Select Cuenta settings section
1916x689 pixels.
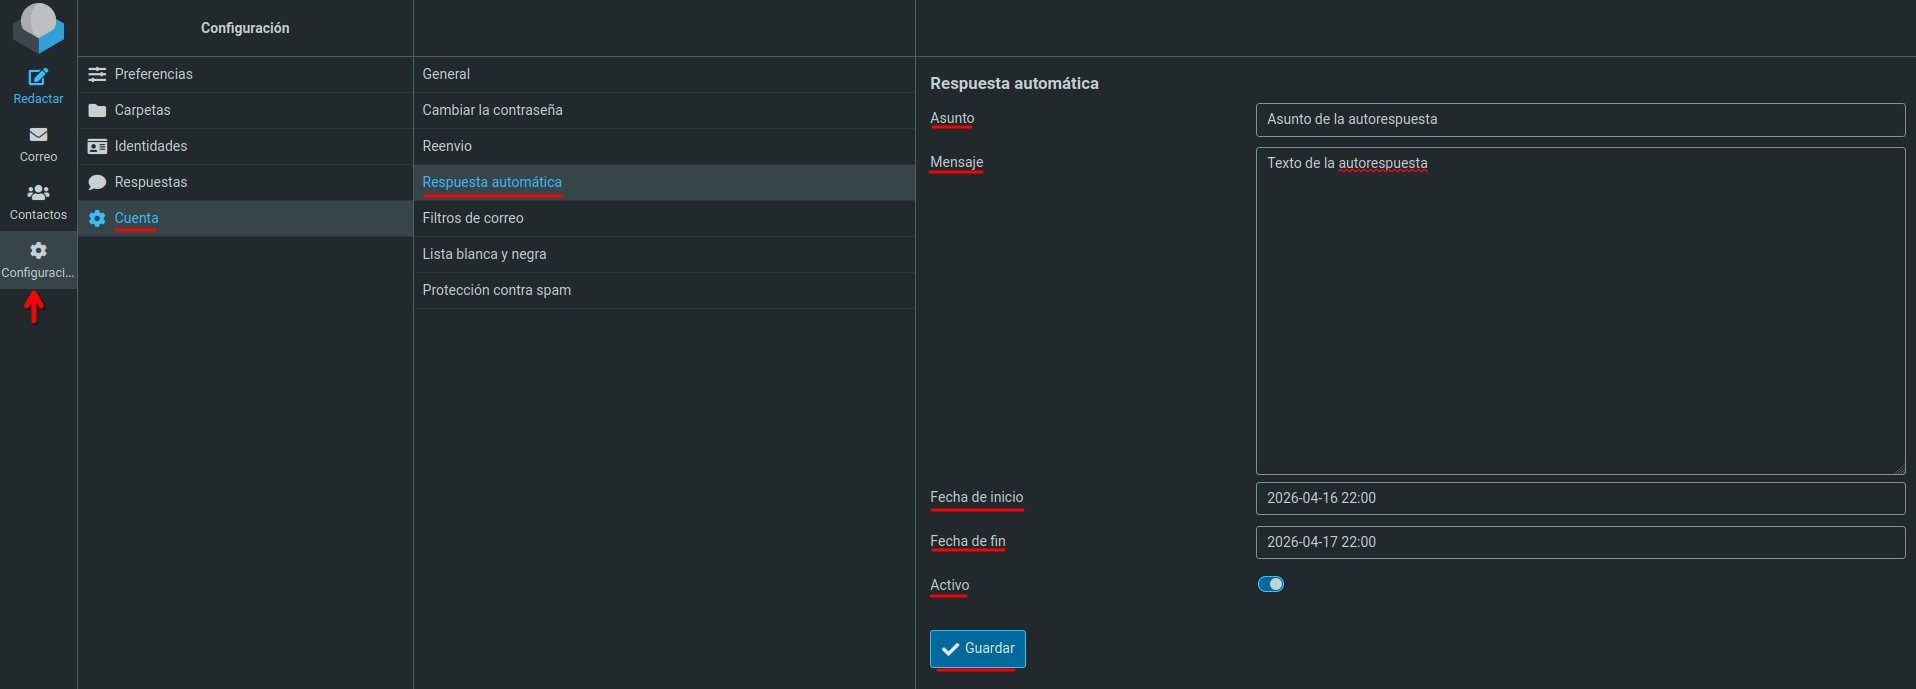pos(245,218)
